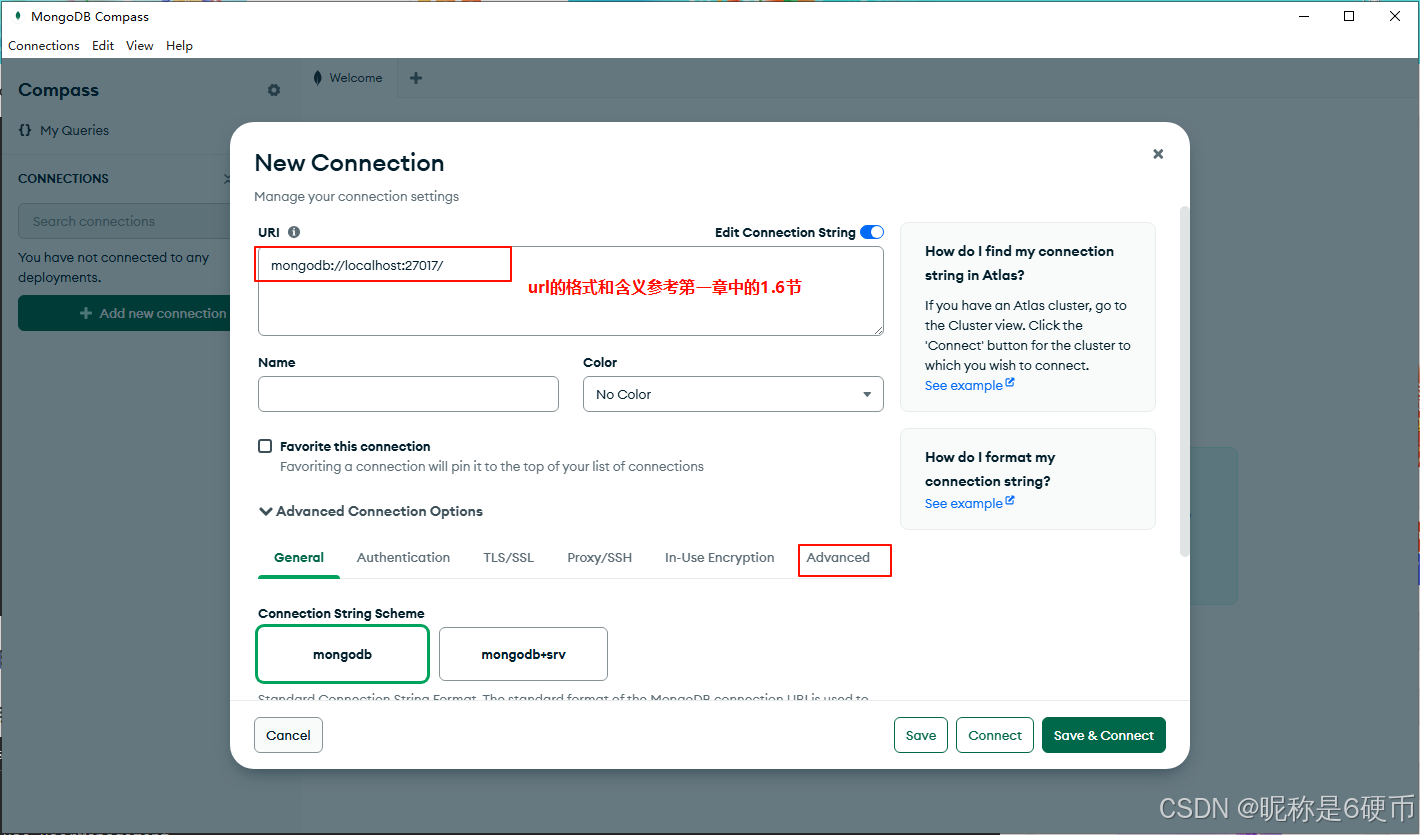Viewport: 1420px width, 835px height.
Task: Switch to the TLS/SSL tab
Action: (x=508, y=558)
